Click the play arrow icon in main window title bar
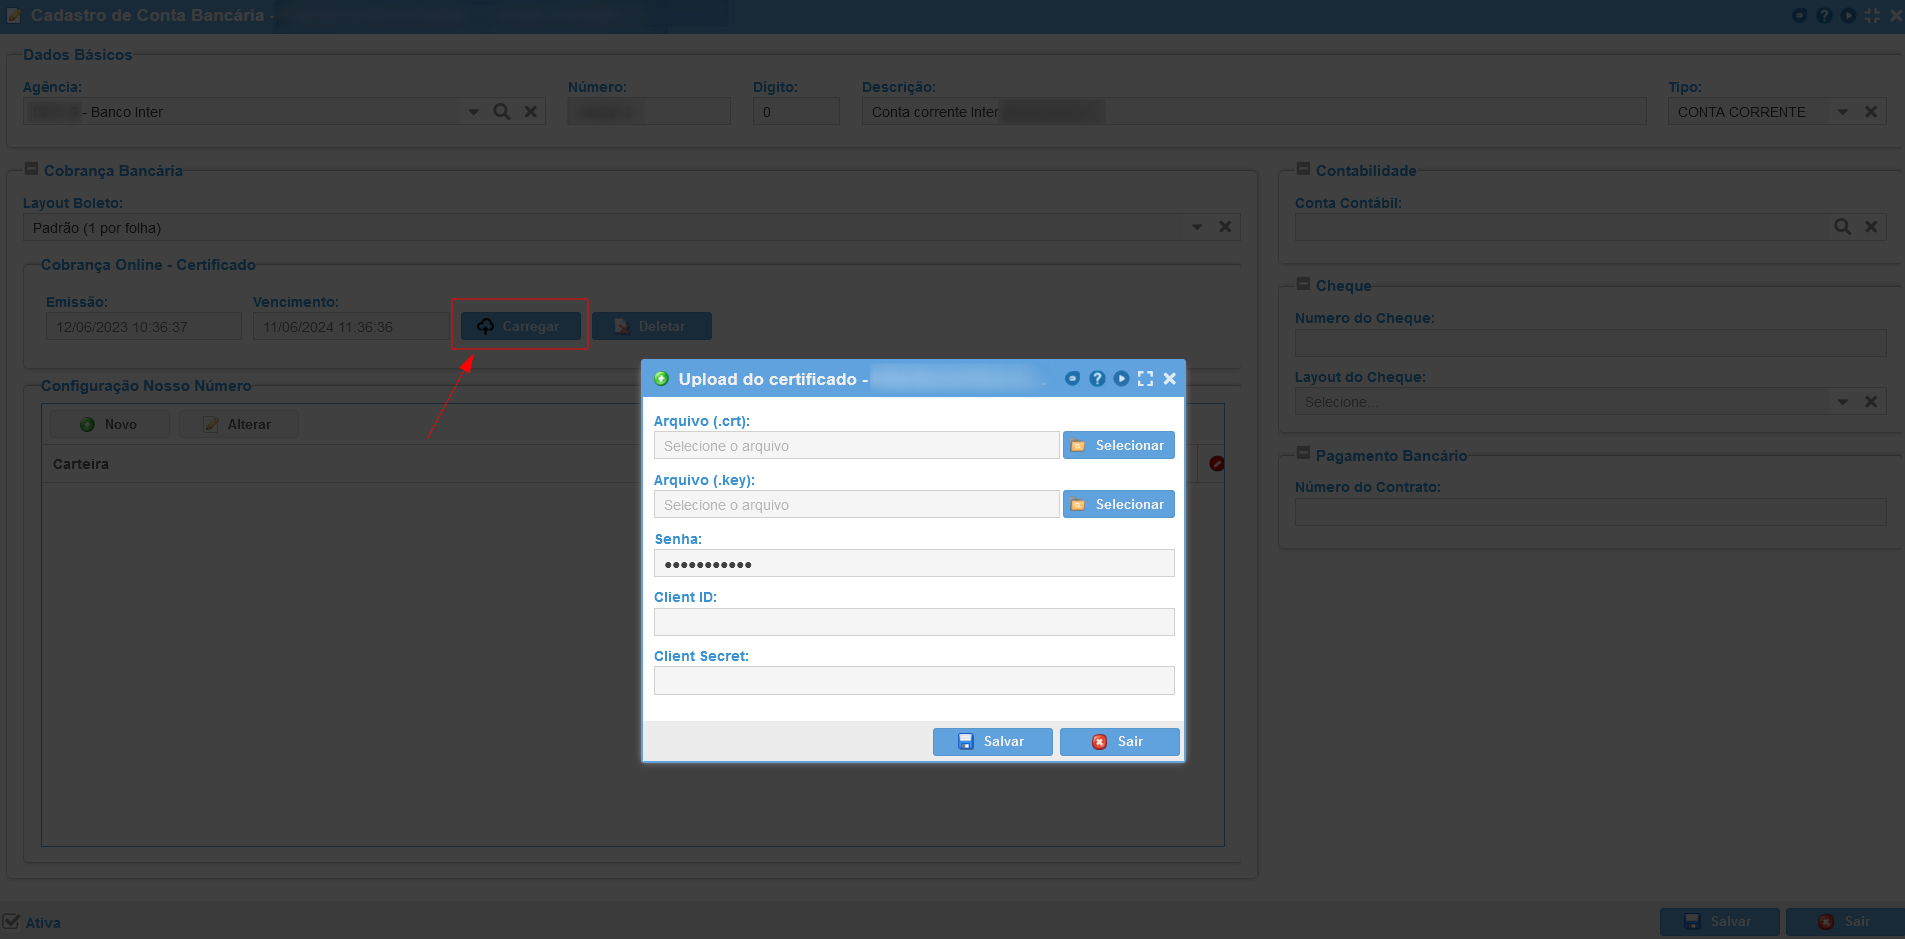This screenshot has width=1905, height=939. pyautogui.click(x=1848, y=15)
